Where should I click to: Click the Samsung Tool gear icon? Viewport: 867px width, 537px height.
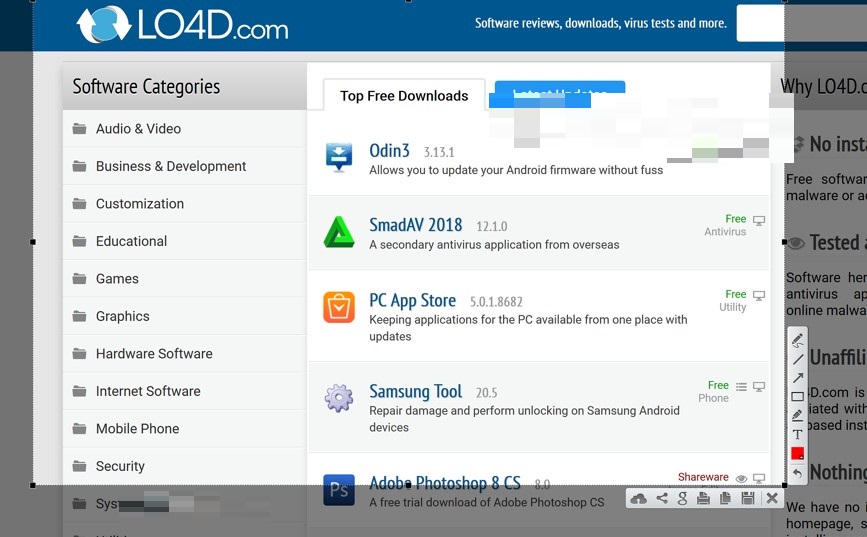[339, 398]
